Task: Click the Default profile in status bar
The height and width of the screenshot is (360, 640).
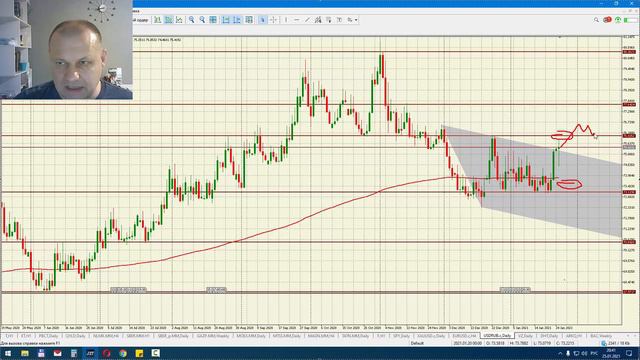Action: (417, 343)
